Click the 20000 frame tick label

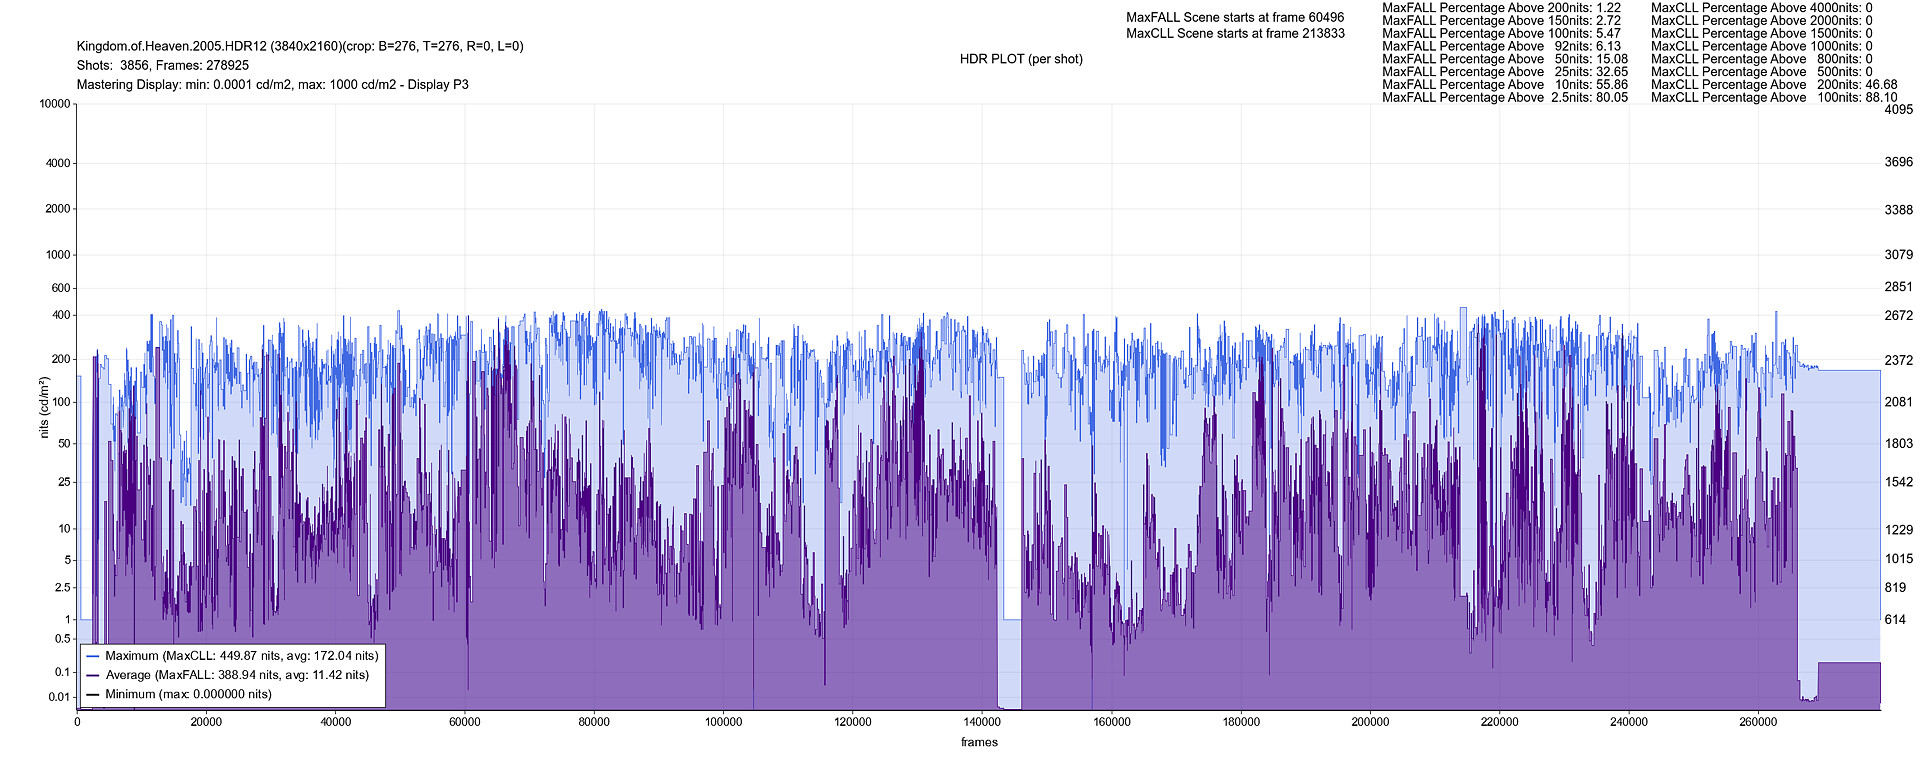click(x=207, y=722)
